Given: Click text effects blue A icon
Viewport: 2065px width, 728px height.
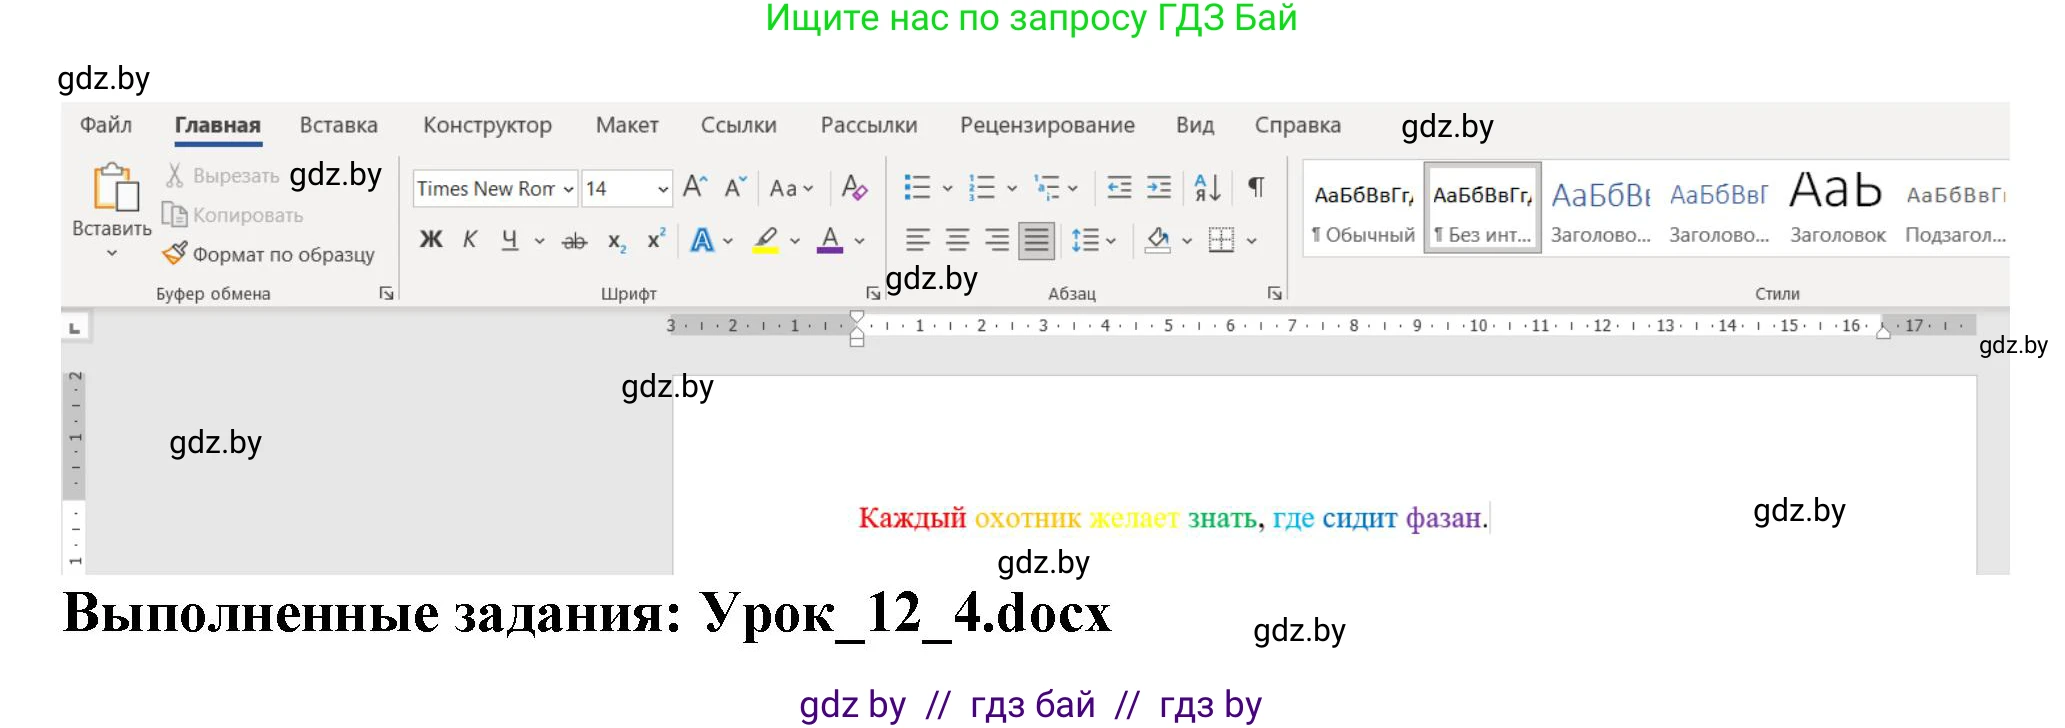Looking at the screenshot, I should [x=703, y=240].
